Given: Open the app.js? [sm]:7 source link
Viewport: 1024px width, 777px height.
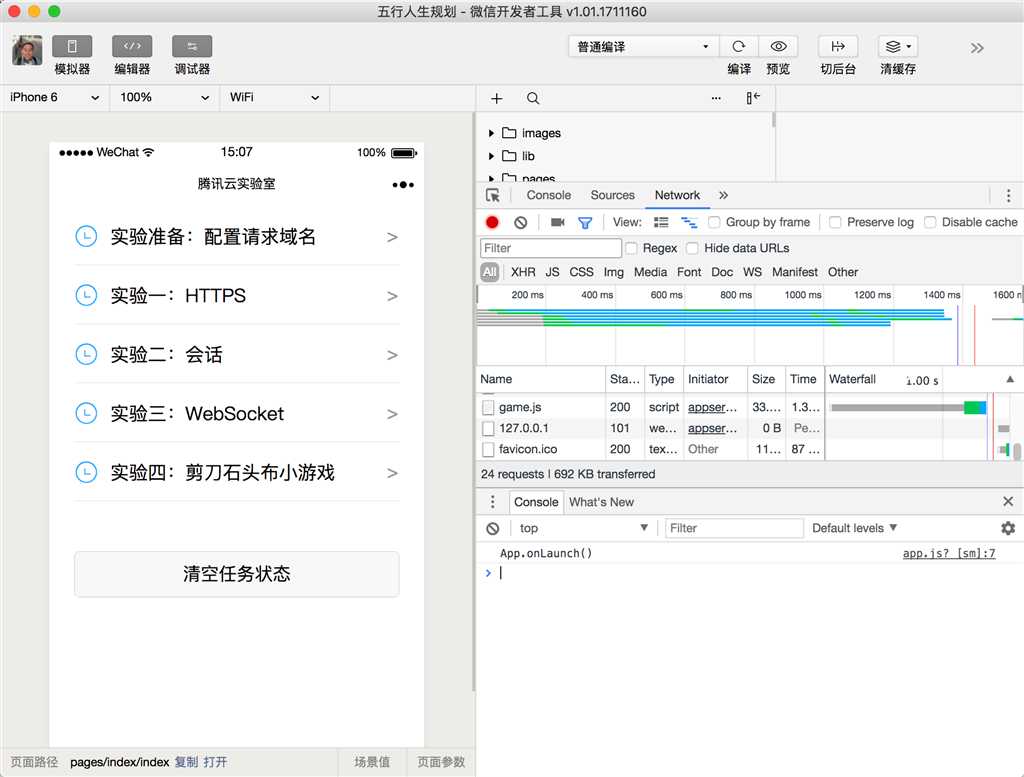Looking at the screenshot, I should [x=949, y=554].
